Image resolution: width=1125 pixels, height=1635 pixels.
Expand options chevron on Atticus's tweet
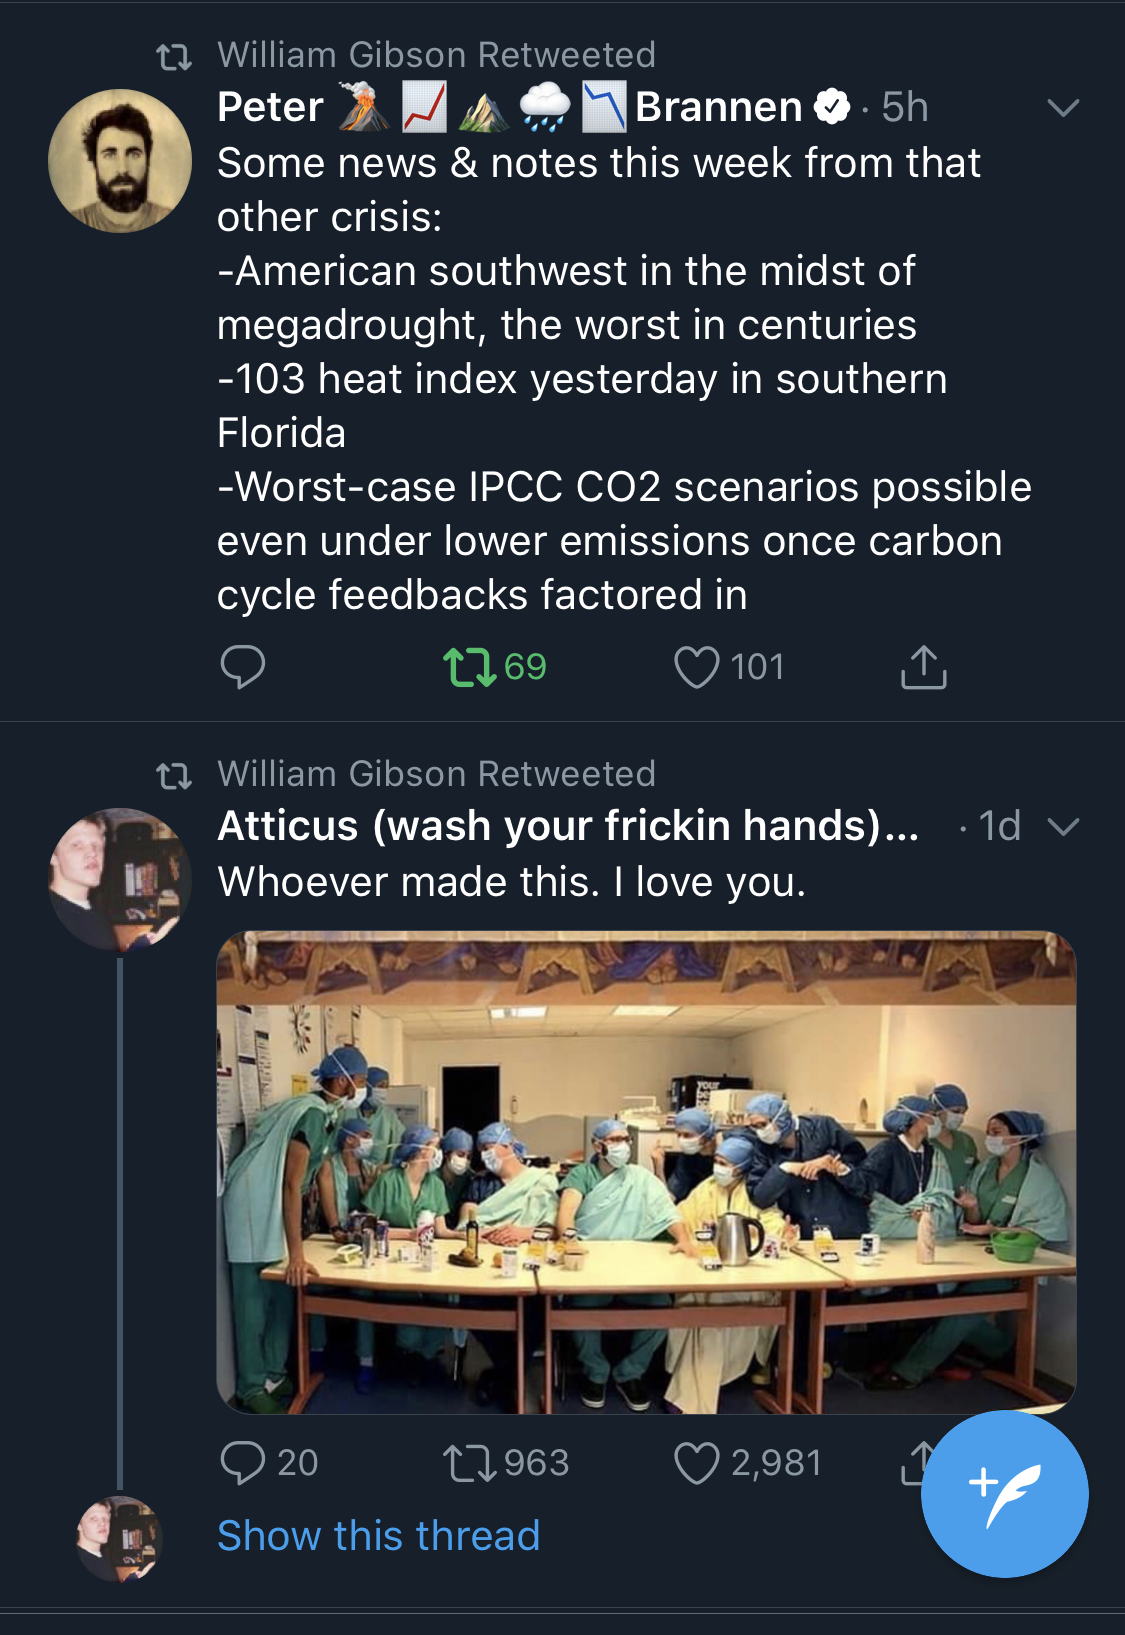point(1062,827)
